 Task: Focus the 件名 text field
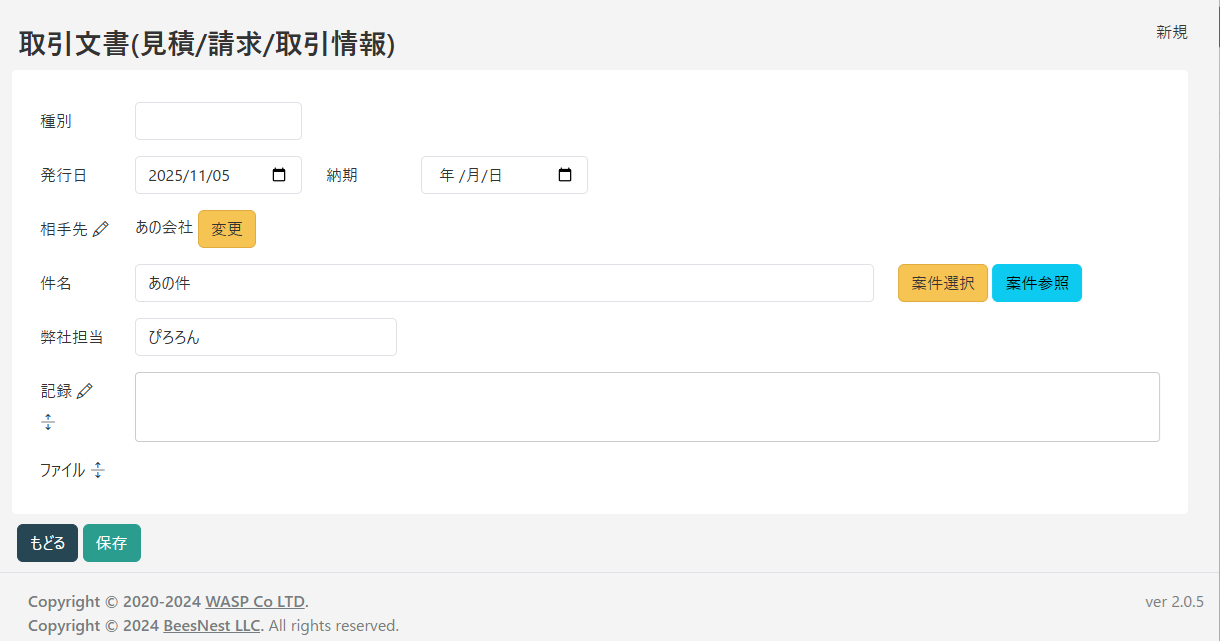point(504,283)
